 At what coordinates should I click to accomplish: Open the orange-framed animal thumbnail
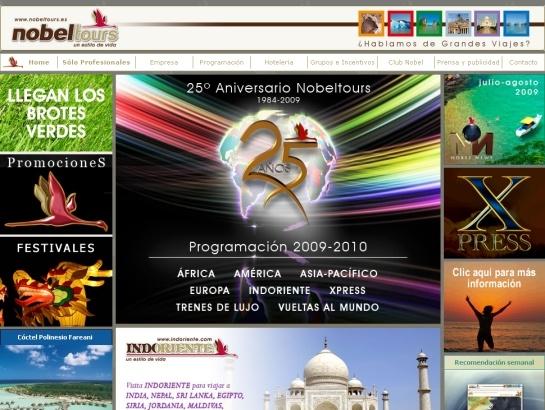[x=371, y=24]
